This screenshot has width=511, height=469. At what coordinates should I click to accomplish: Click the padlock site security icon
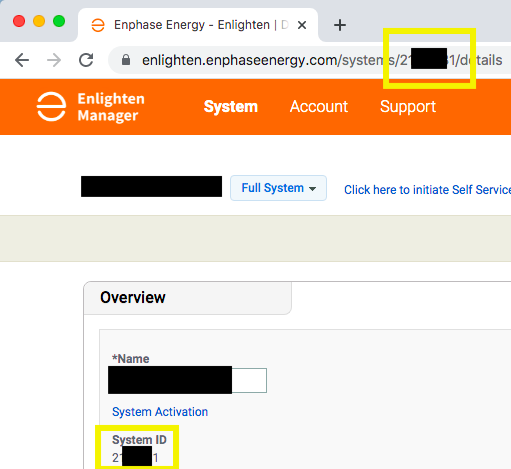click(x=126, y=60)
